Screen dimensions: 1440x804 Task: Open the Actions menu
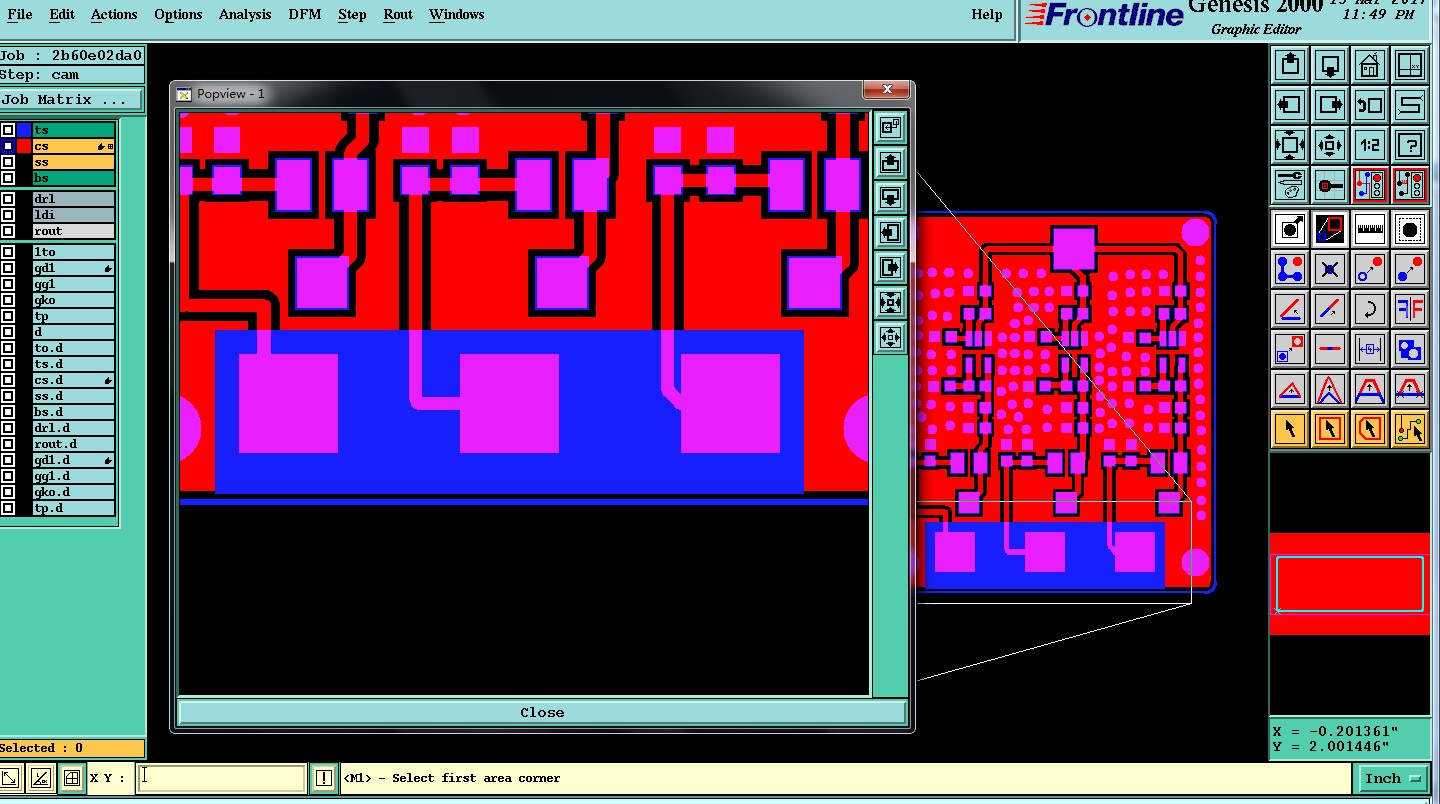coord(114,14)
